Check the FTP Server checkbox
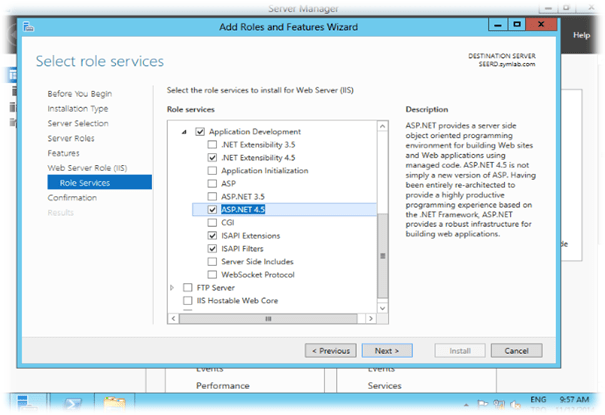 (188, 287)
